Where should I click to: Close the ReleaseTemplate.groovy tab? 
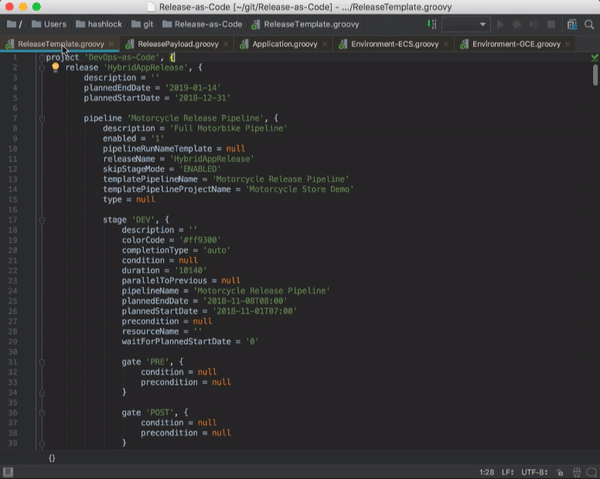[x=111, y=44]
